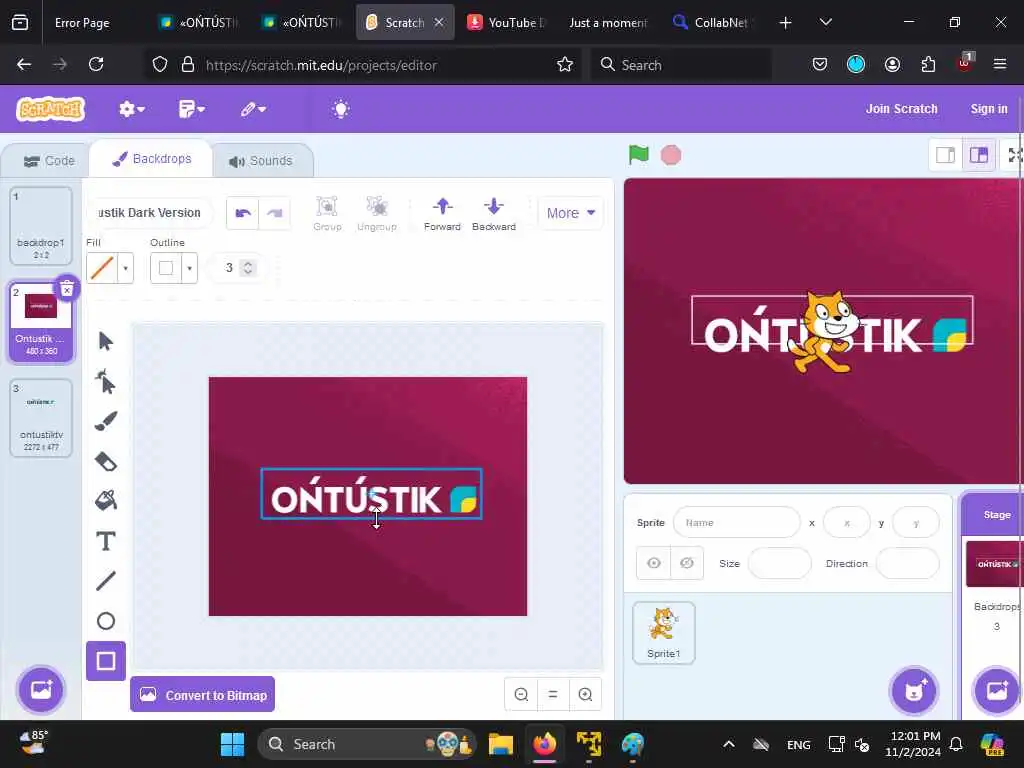This screenshot has width=1024, height=768.
Task: Select the Fill bucket tool
Action: click(106, 501)
